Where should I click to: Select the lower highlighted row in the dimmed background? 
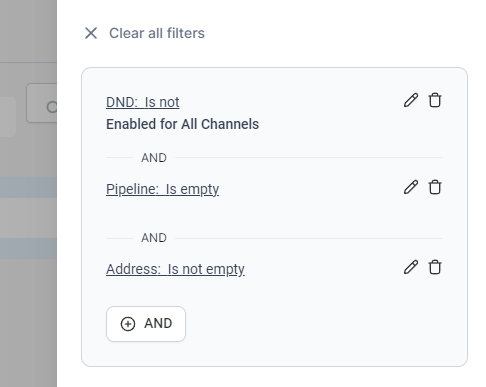point(28,248)
